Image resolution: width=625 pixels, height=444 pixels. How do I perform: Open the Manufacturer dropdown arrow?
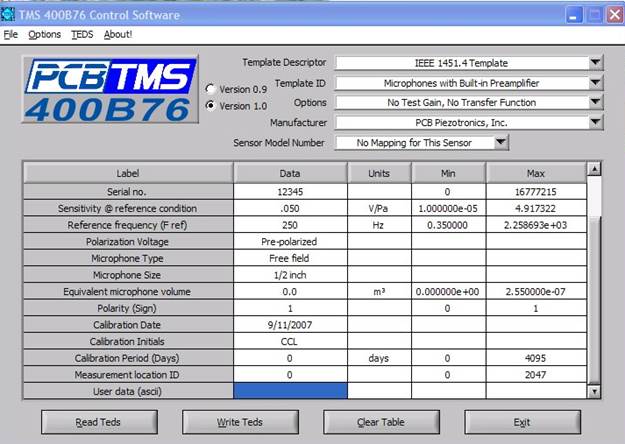coord(595,122)
